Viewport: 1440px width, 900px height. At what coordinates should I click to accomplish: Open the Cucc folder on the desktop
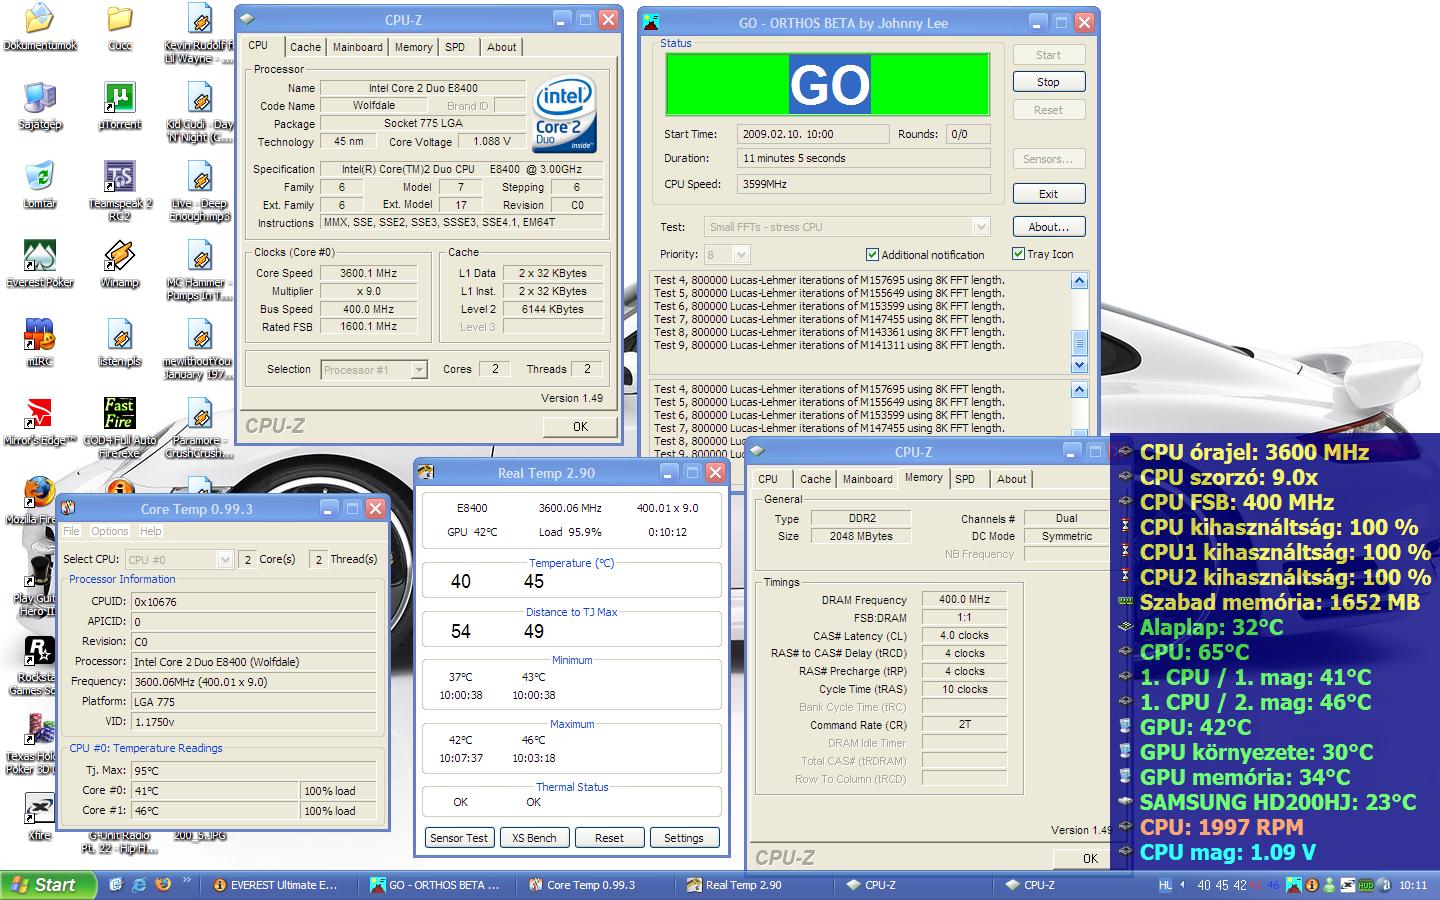(119, 27)
